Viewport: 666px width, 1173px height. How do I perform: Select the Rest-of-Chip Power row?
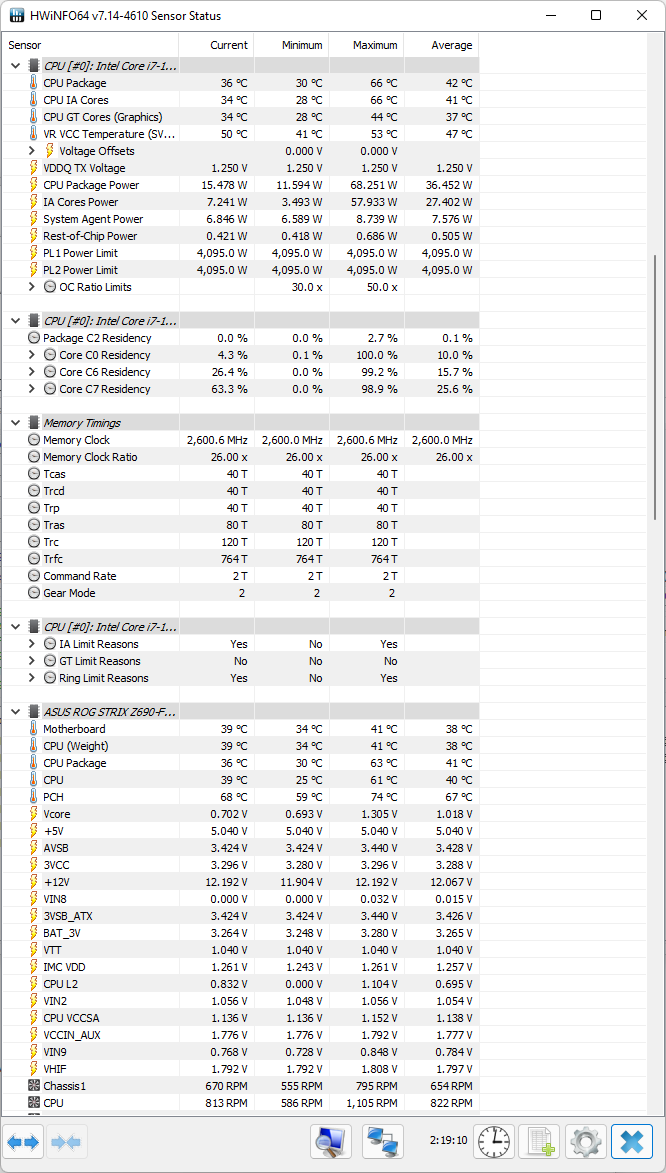tap(240, 236)
